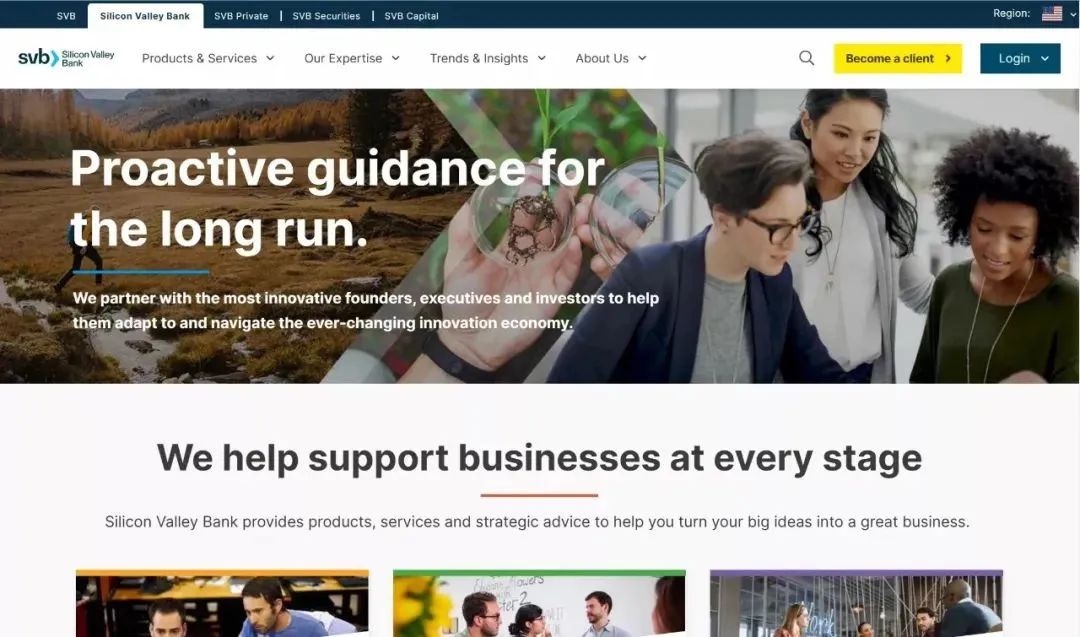The image size is (1080, 637).
Task: Expand Products & Services menu
Action: (208, 59)
